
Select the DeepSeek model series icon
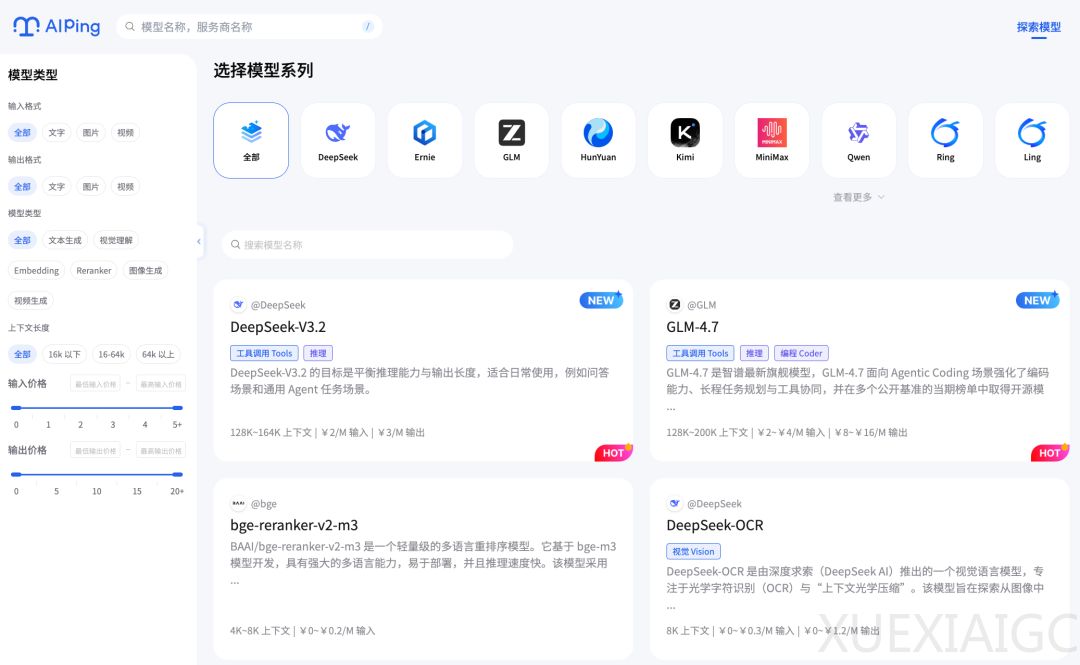pyautogui.click(x=337, y=139)
